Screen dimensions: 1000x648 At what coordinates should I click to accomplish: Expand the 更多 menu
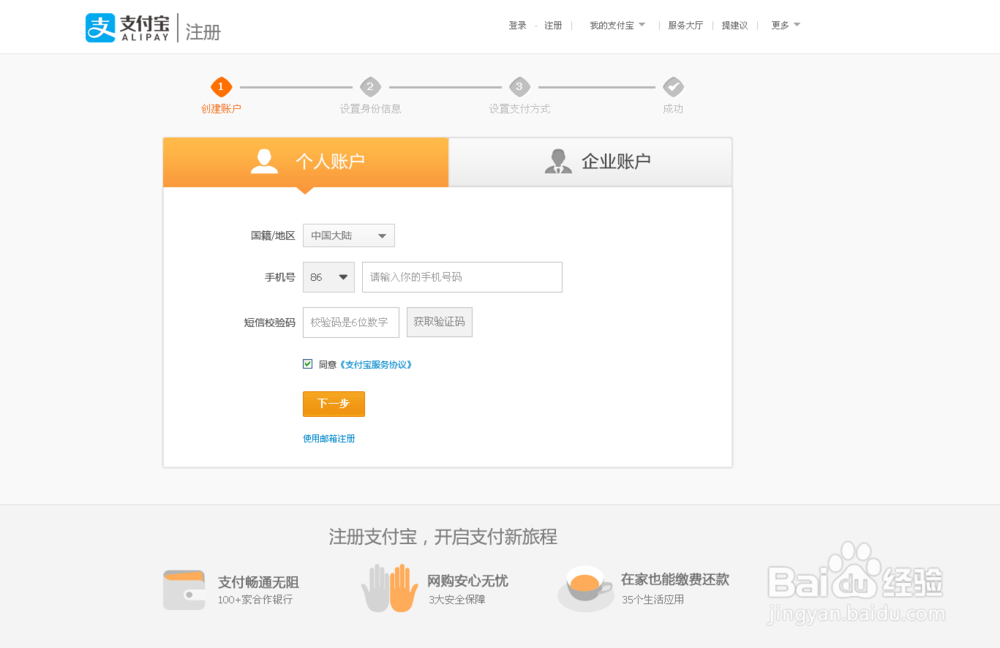[x=785, y=26]
